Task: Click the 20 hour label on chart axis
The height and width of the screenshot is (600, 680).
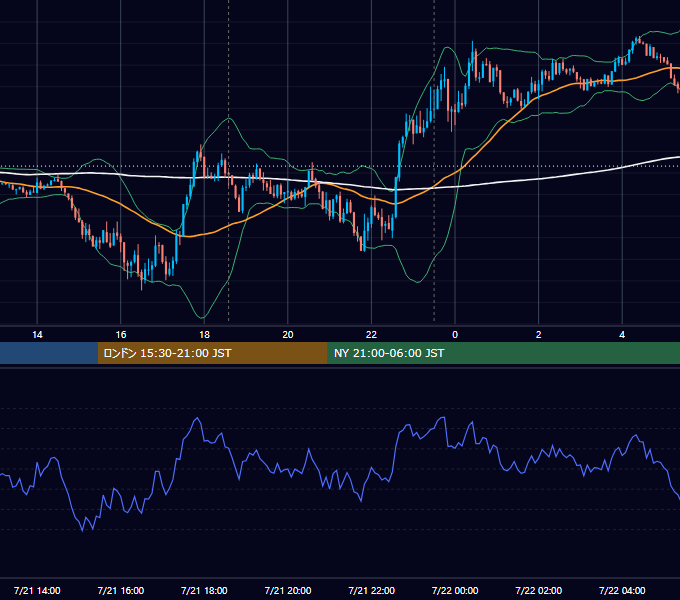Action: [288, 335]
